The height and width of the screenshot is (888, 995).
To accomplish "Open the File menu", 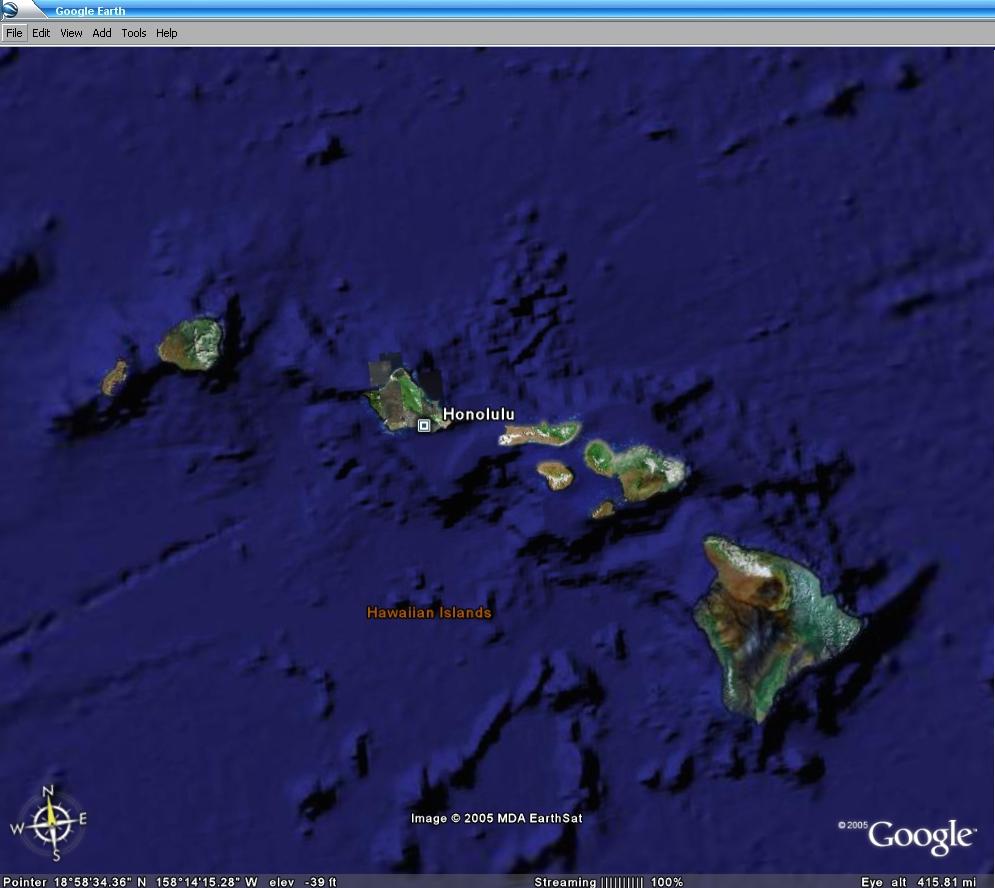I will (14, 33).
